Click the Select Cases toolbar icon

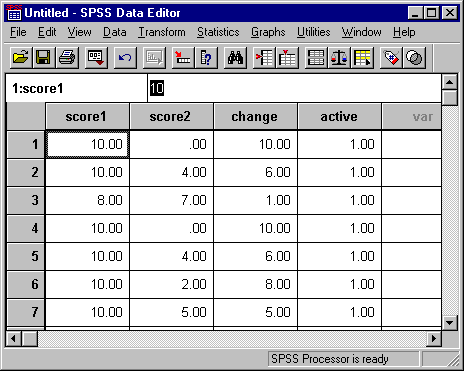click(362, 58)
